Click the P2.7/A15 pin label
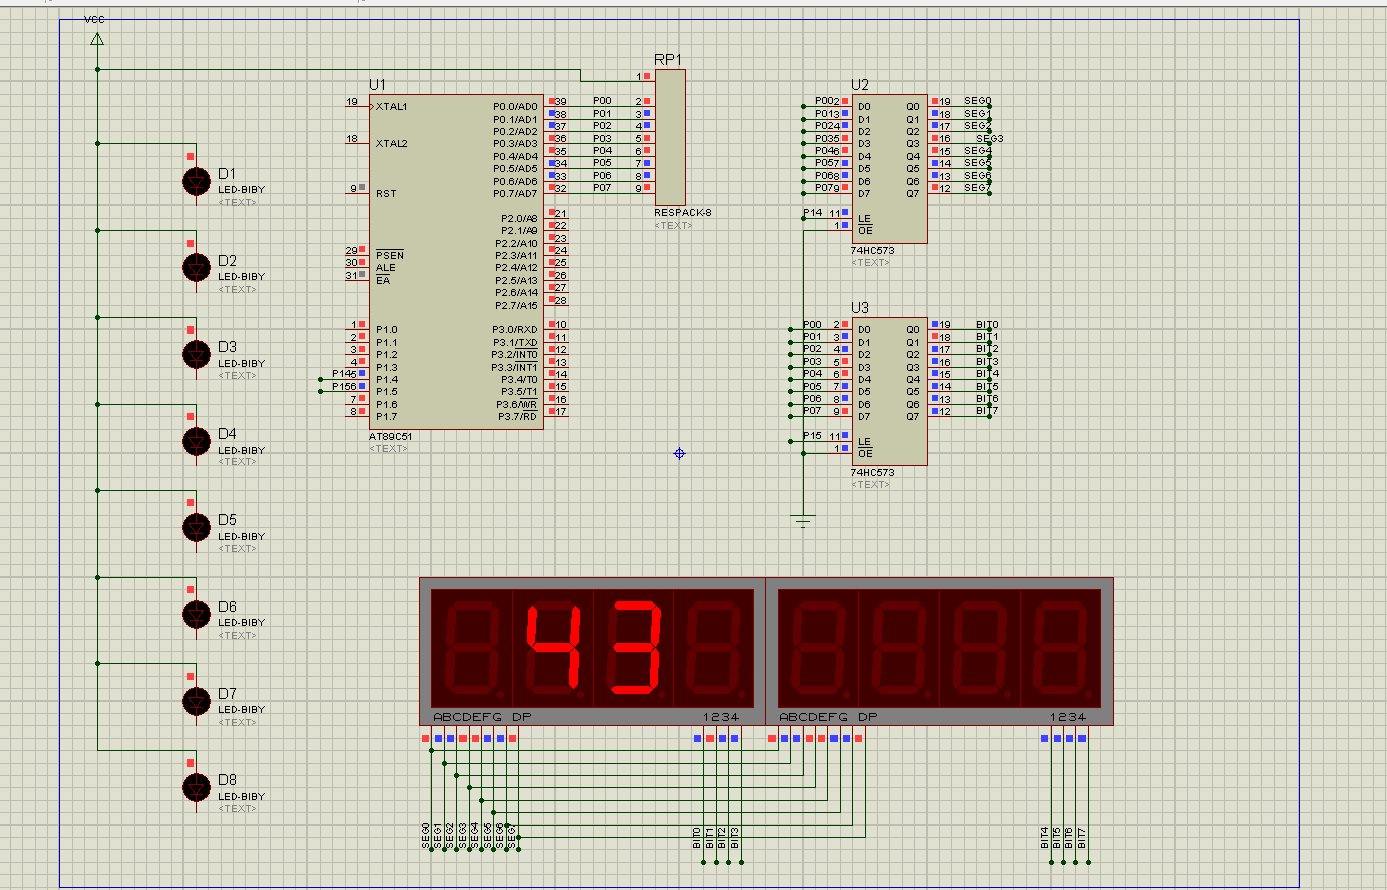 click(x=516, y=305)
